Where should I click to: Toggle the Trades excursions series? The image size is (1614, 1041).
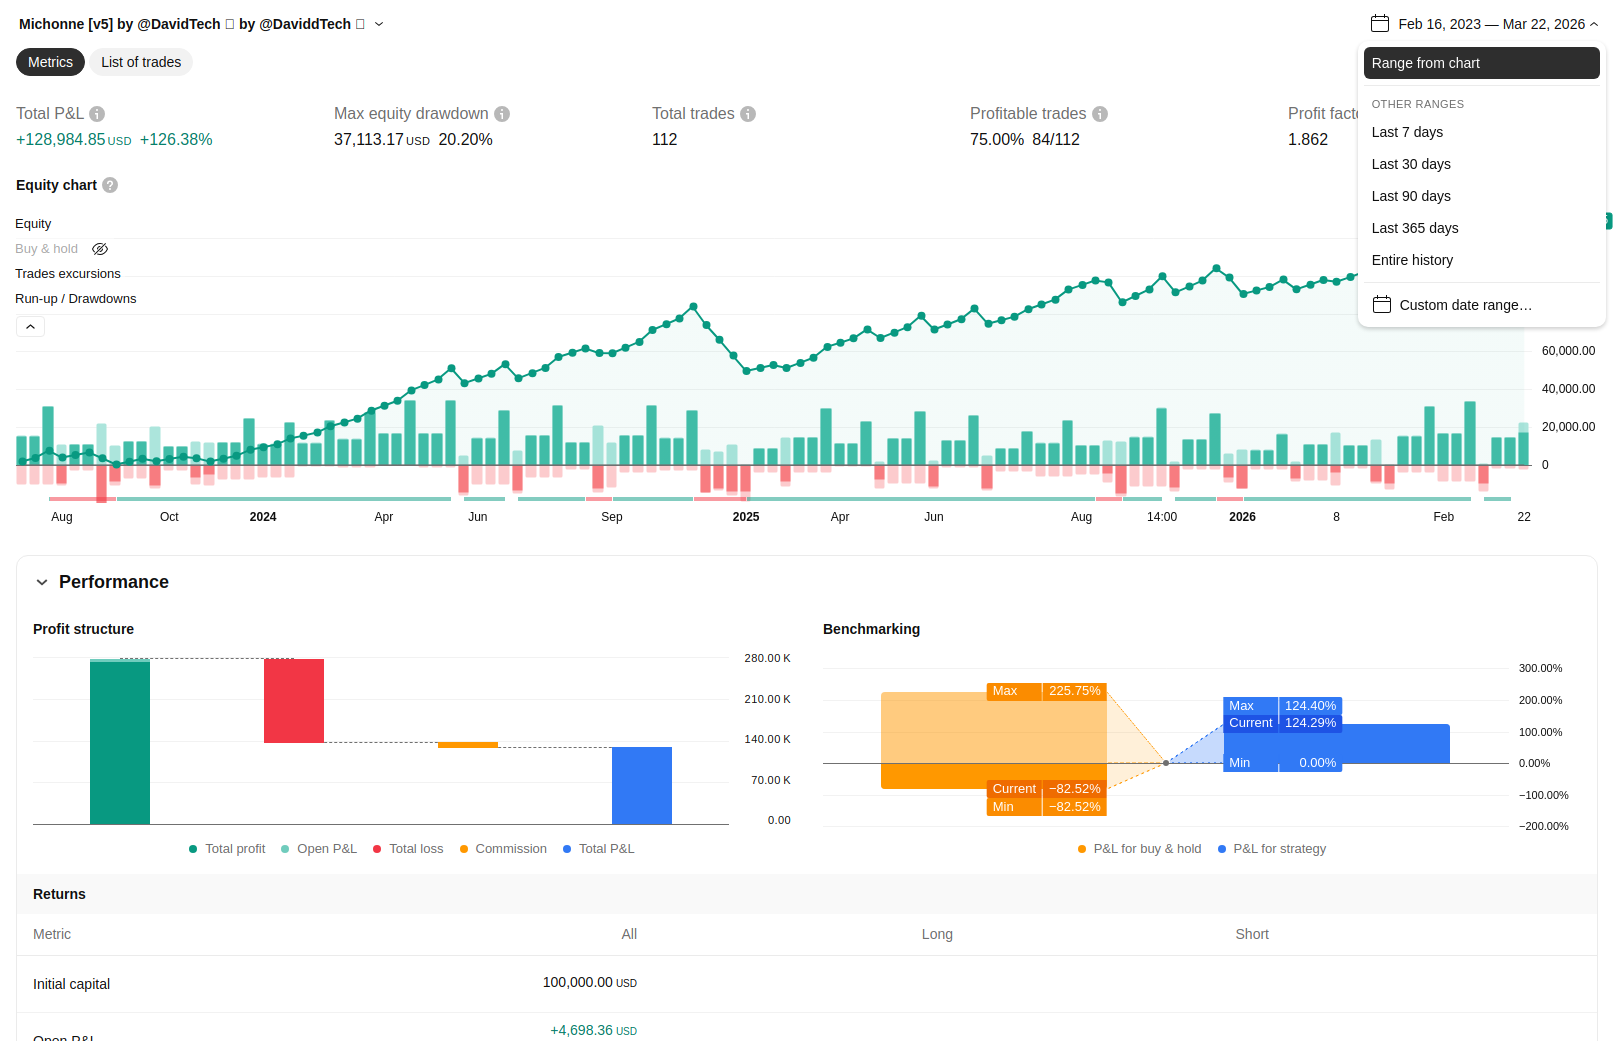[x=68, y=274]
